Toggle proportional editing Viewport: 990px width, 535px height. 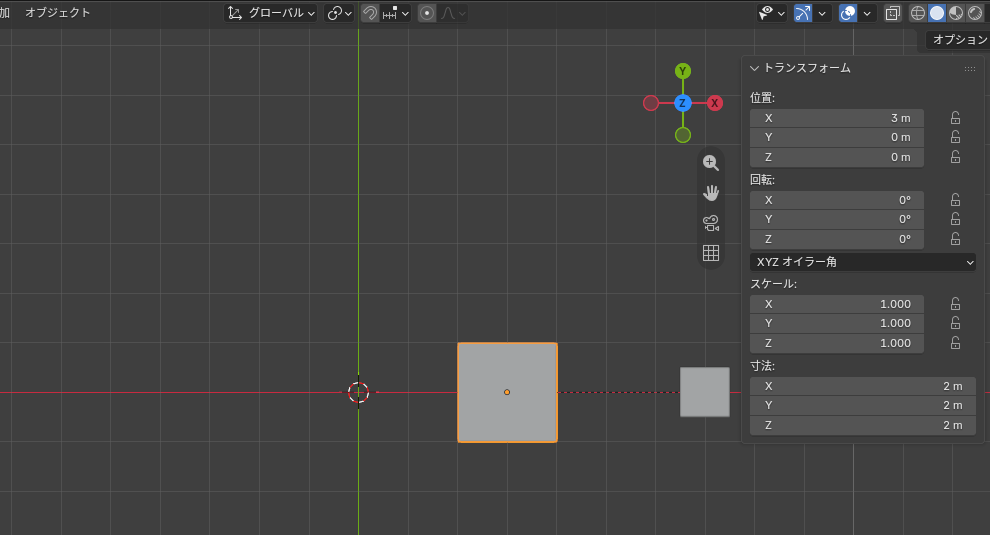427,13
